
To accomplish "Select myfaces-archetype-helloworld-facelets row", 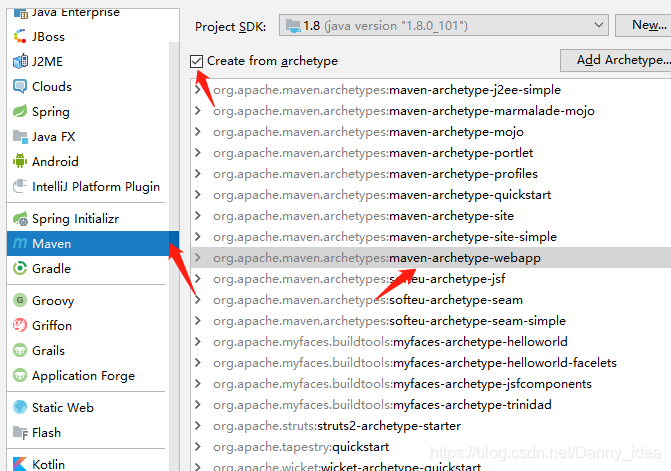I will tap(431, 362).
